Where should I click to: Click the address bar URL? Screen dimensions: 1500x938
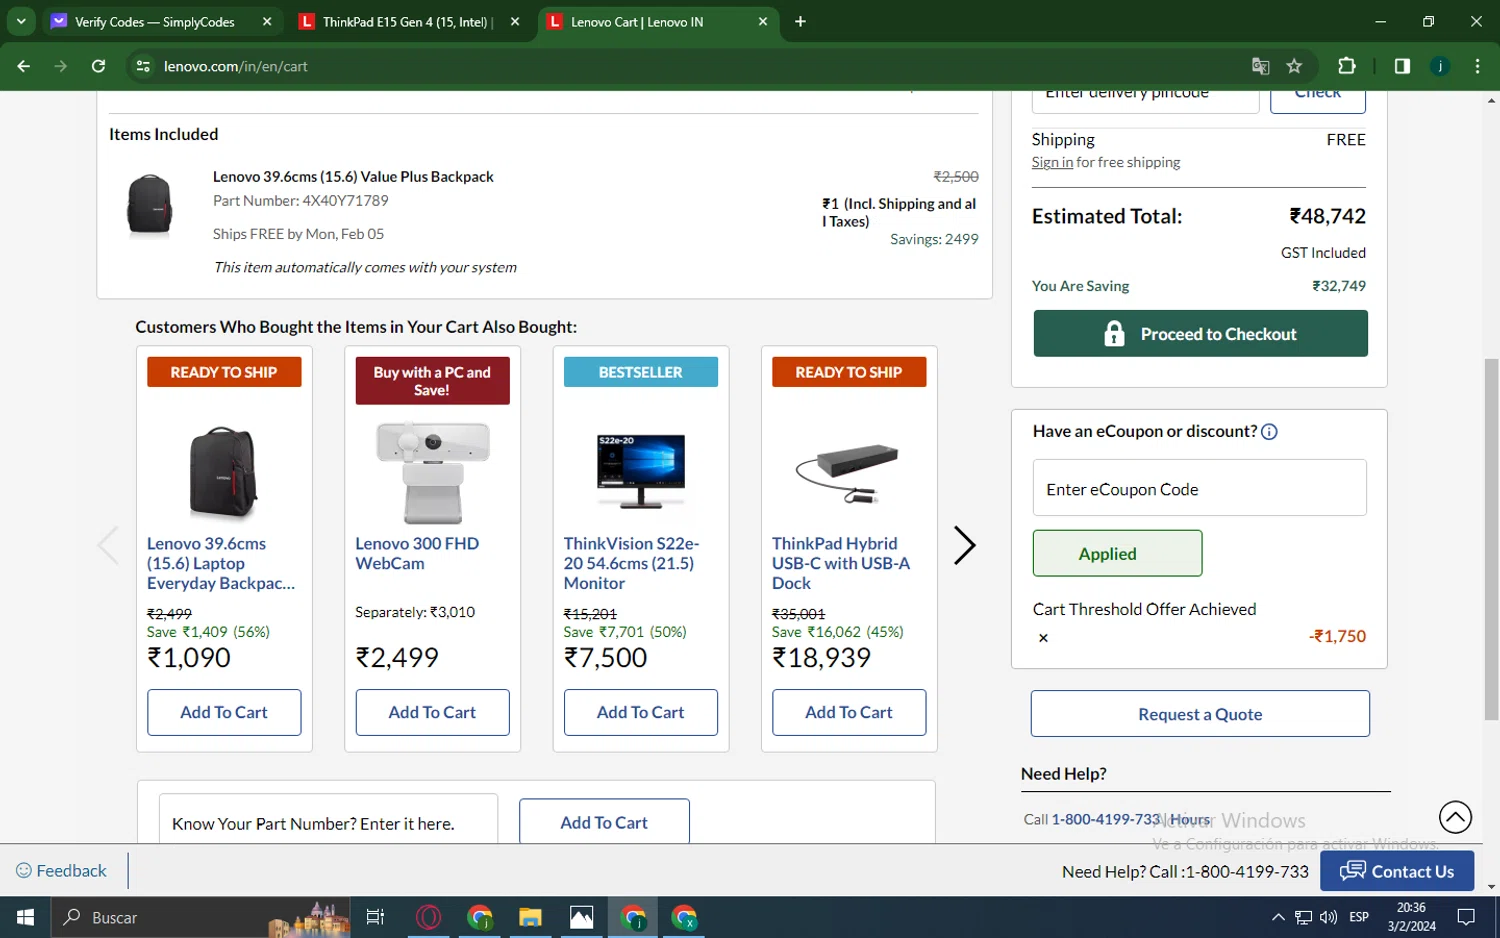235,66
